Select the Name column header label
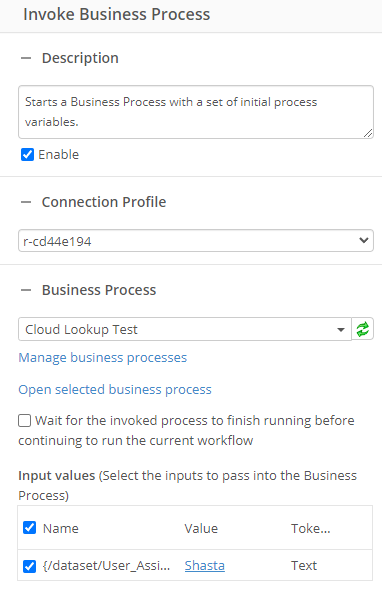Viewport: 382px width, 593px height. 61,528
